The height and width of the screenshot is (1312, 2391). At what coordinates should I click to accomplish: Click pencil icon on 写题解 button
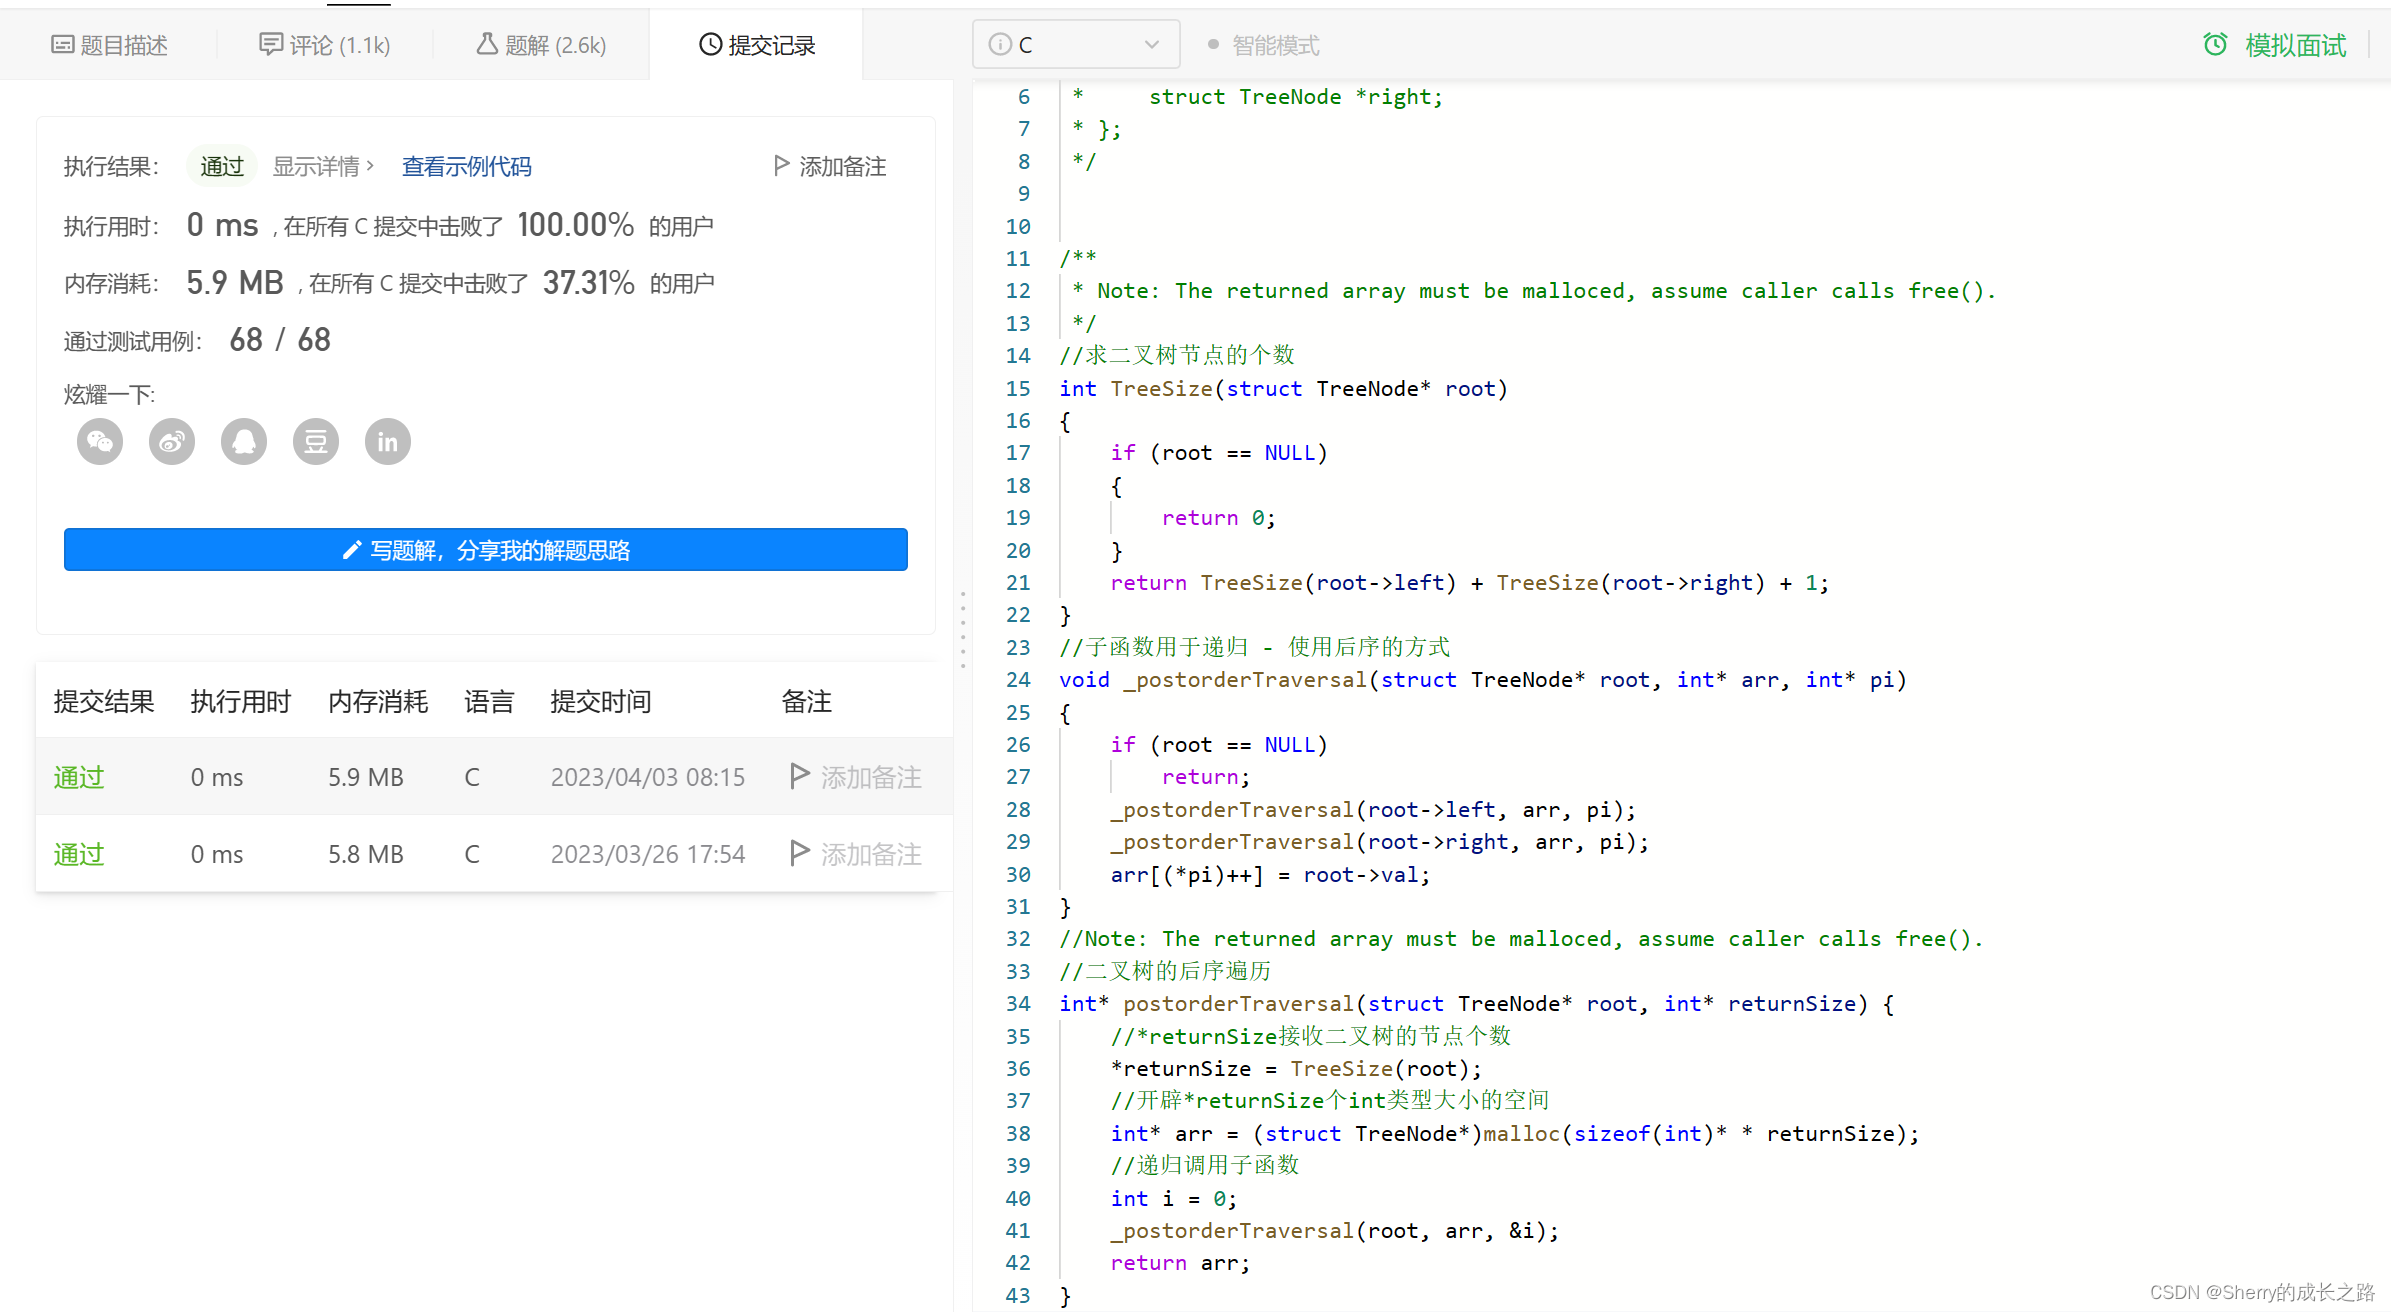click(351, 550)
